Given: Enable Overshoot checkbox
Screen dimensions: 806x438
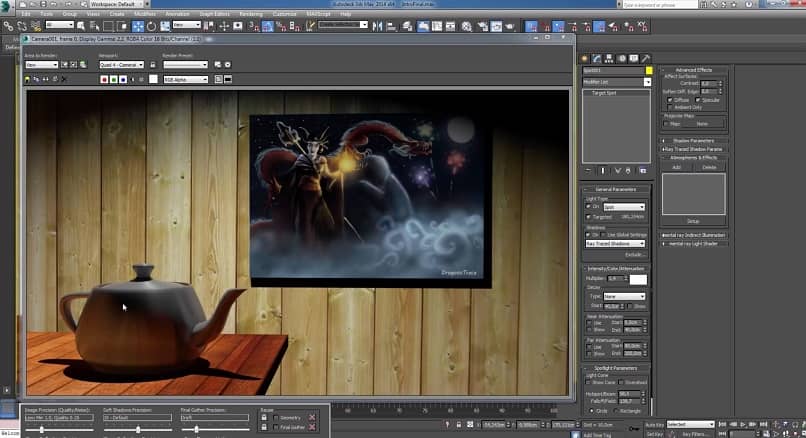Looking at the screenshot, I should pyautogui.click(x=621, y=382).
